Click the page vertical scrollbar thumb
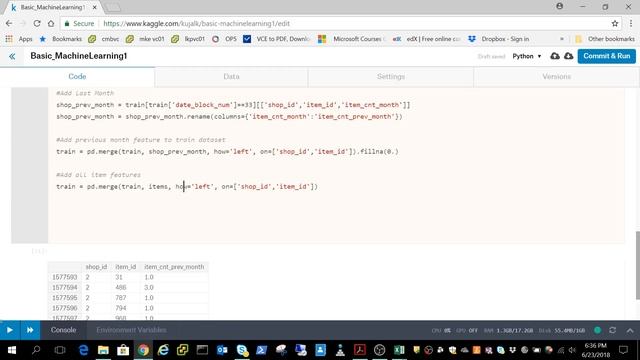This screenshot has height=360, width=640. point(638,265)
